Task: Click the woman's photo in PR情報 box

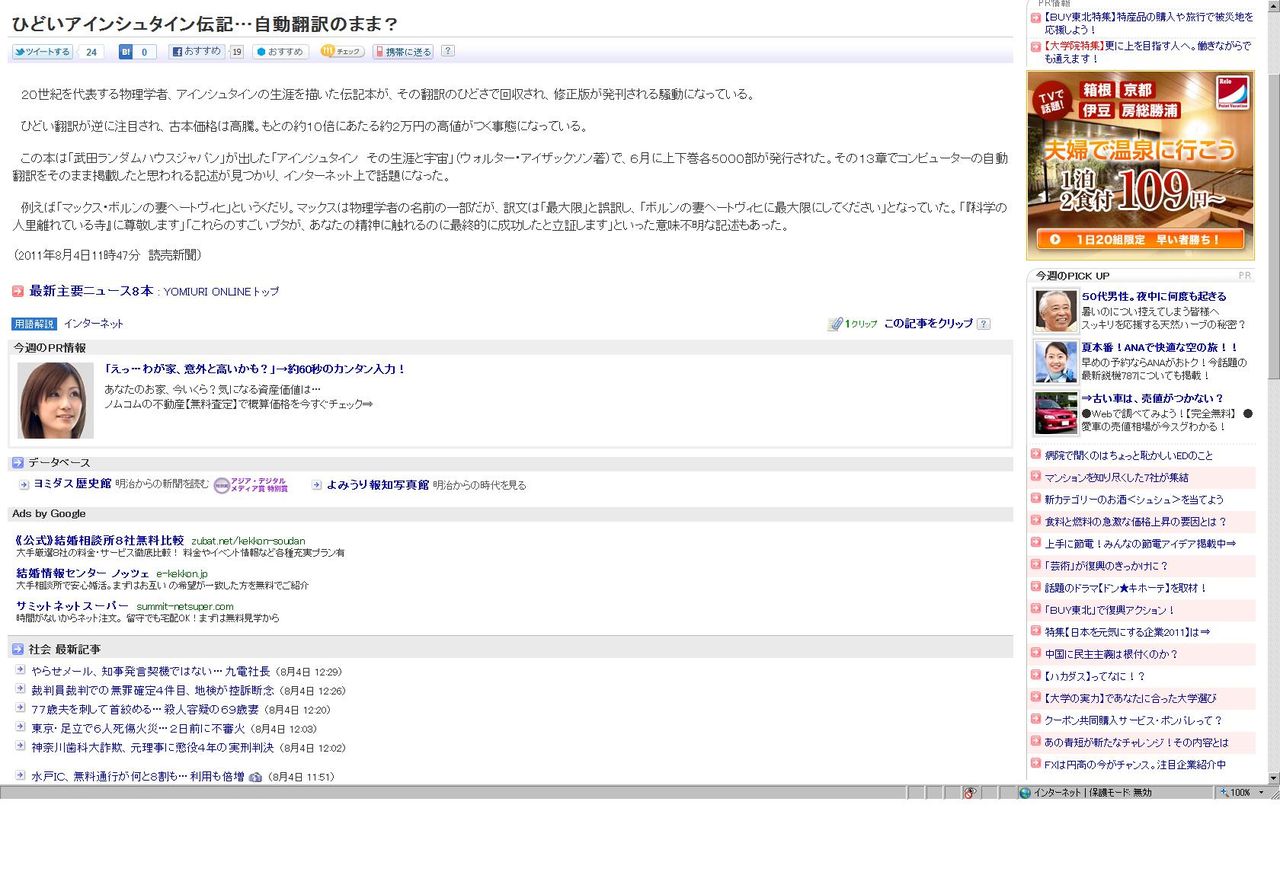Action: tap(56, 400)
